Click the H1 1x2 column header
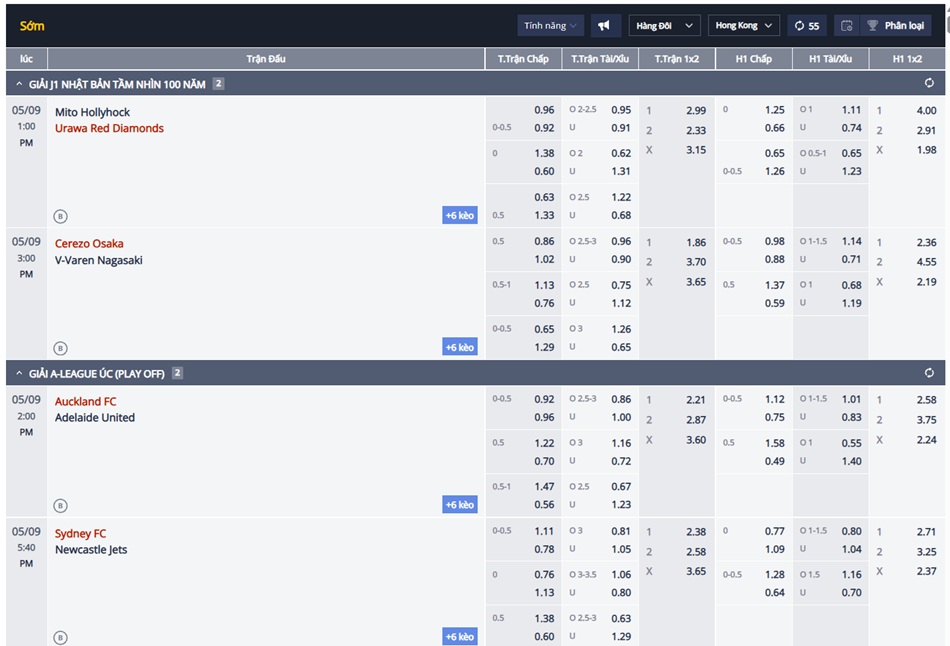The height and width of the screenshot is (646, 950). tap(907, 59)
